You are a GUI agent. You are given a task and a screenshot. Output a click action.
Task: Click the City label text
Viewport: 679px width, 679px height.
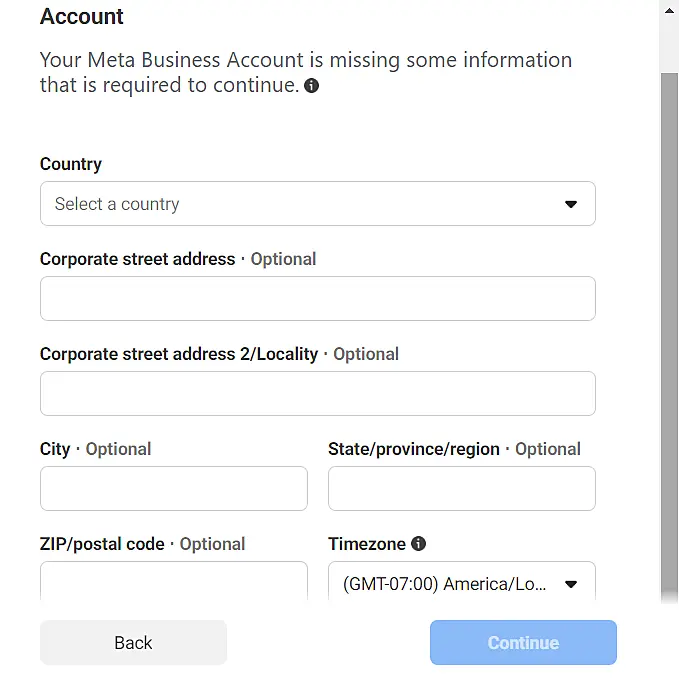55,449
